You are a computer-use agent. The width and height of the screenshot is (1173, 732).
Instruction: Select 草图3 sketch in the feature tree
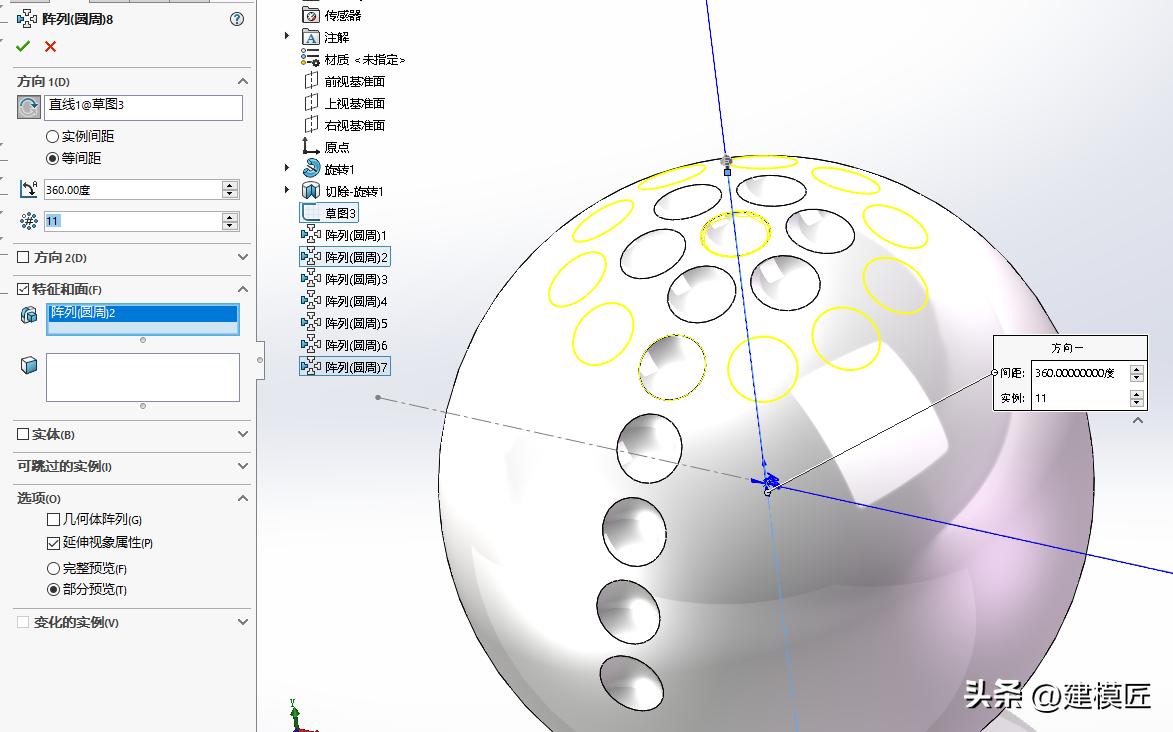(338, 212)
